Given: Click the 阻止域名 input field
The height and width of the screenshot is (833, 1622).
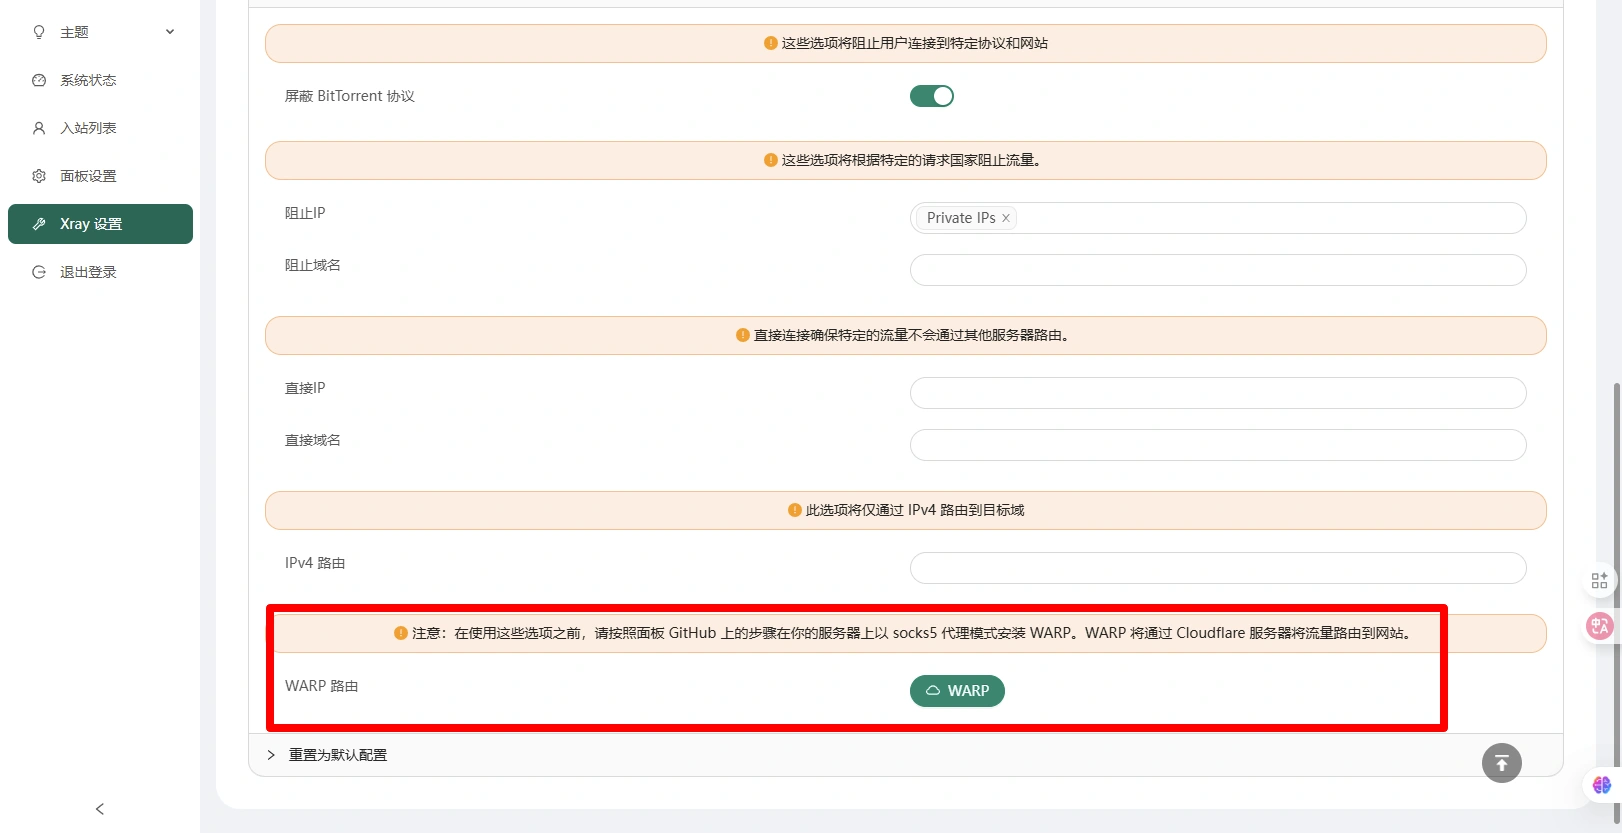Looking at the screenshot, I should click(1217, 270).
